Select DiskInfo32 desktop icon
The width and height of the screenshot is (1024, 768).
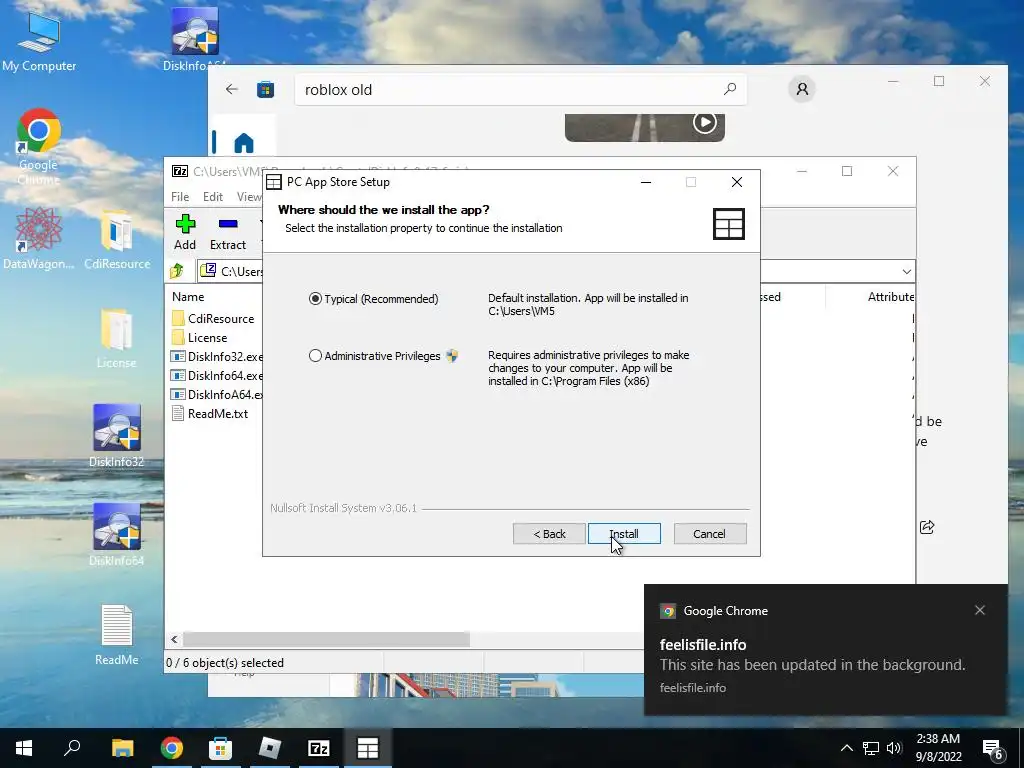(x=117, y=436)
